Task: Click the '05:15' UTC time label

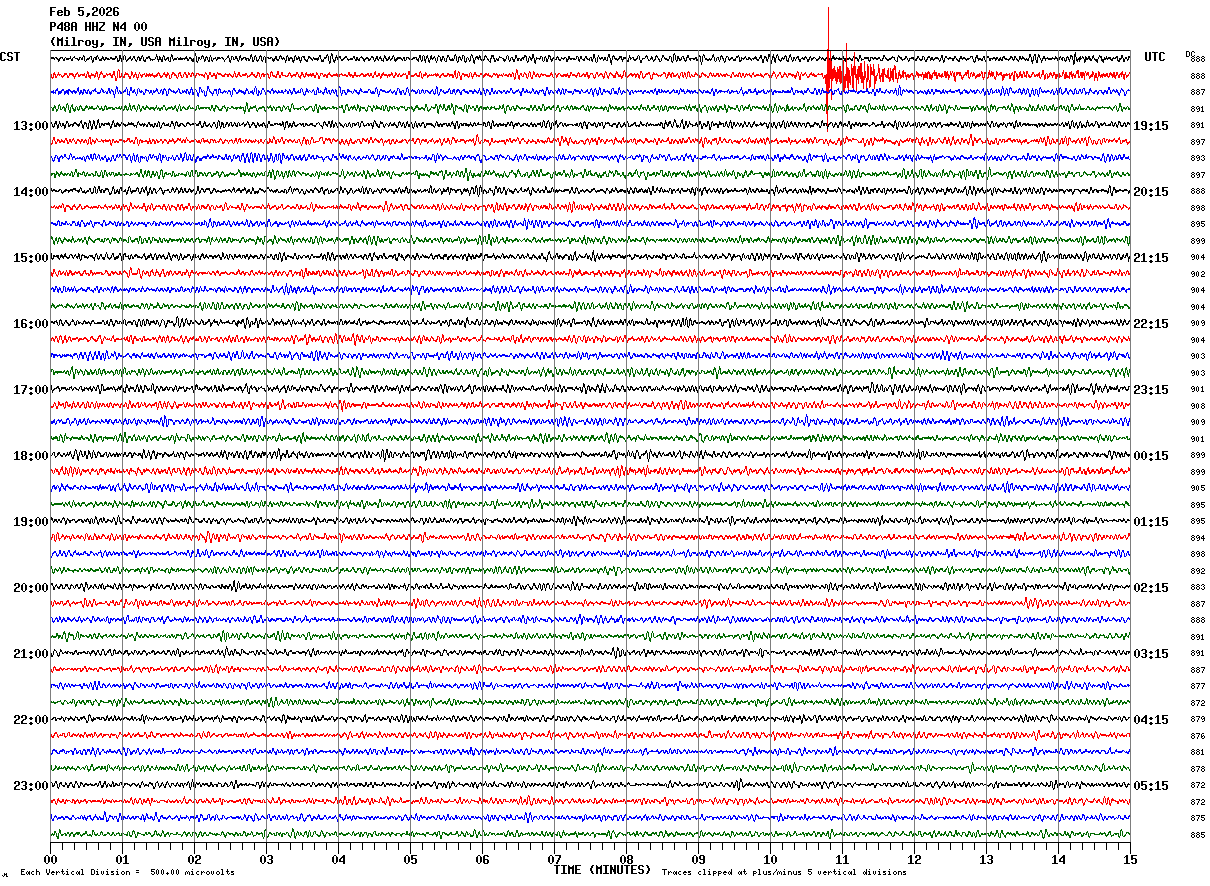Action: (x=1151, y=786)
